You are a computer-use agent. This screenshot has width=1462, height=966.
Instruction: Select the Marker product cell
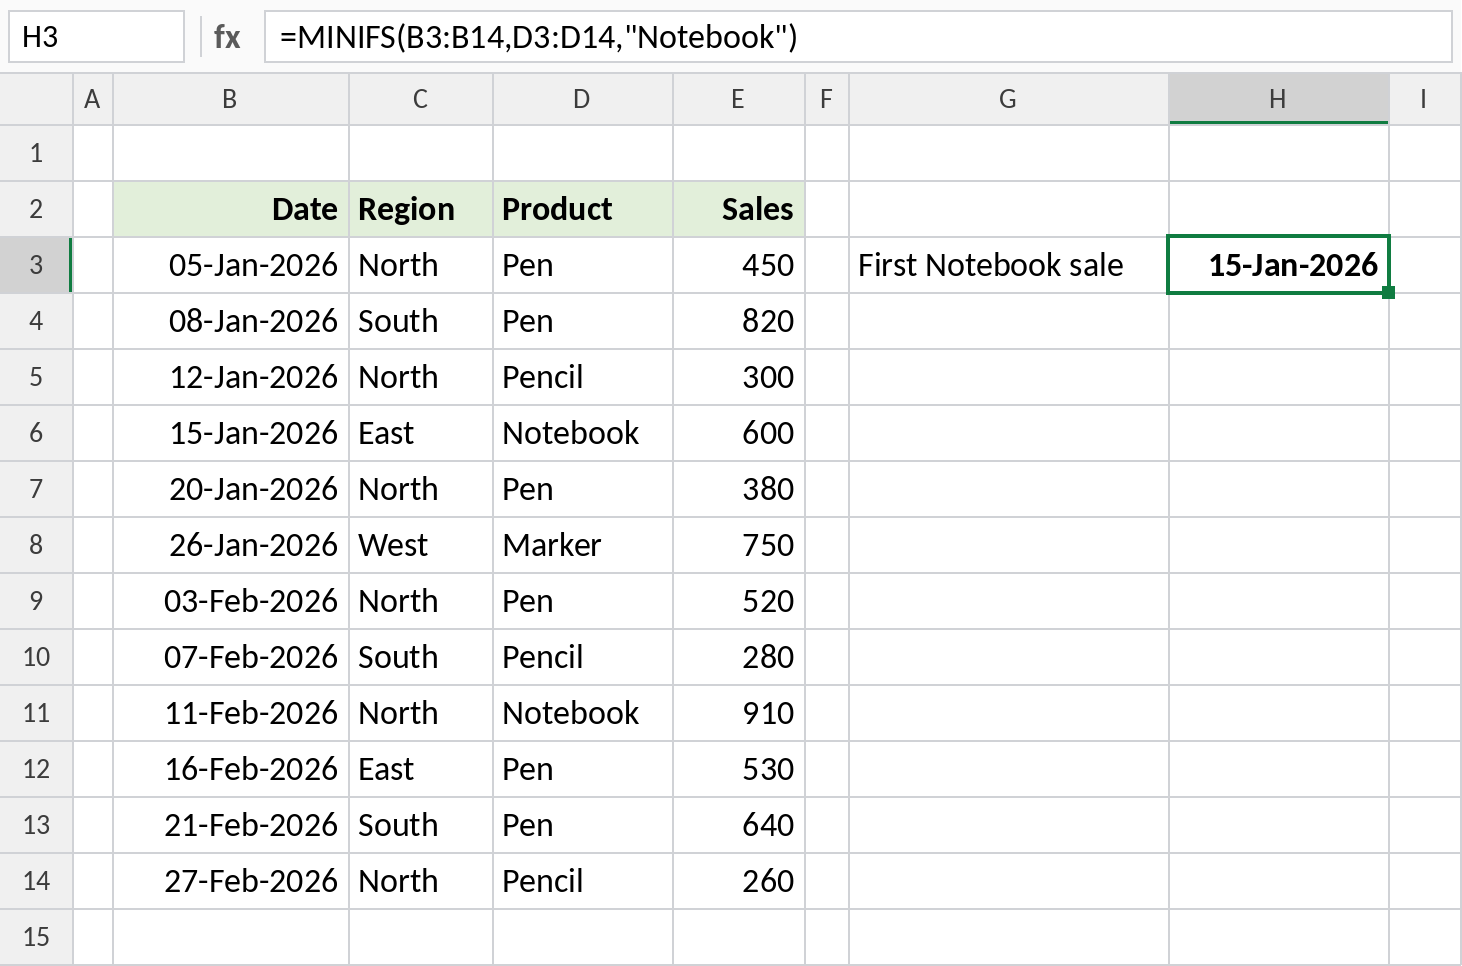[583, 545]
